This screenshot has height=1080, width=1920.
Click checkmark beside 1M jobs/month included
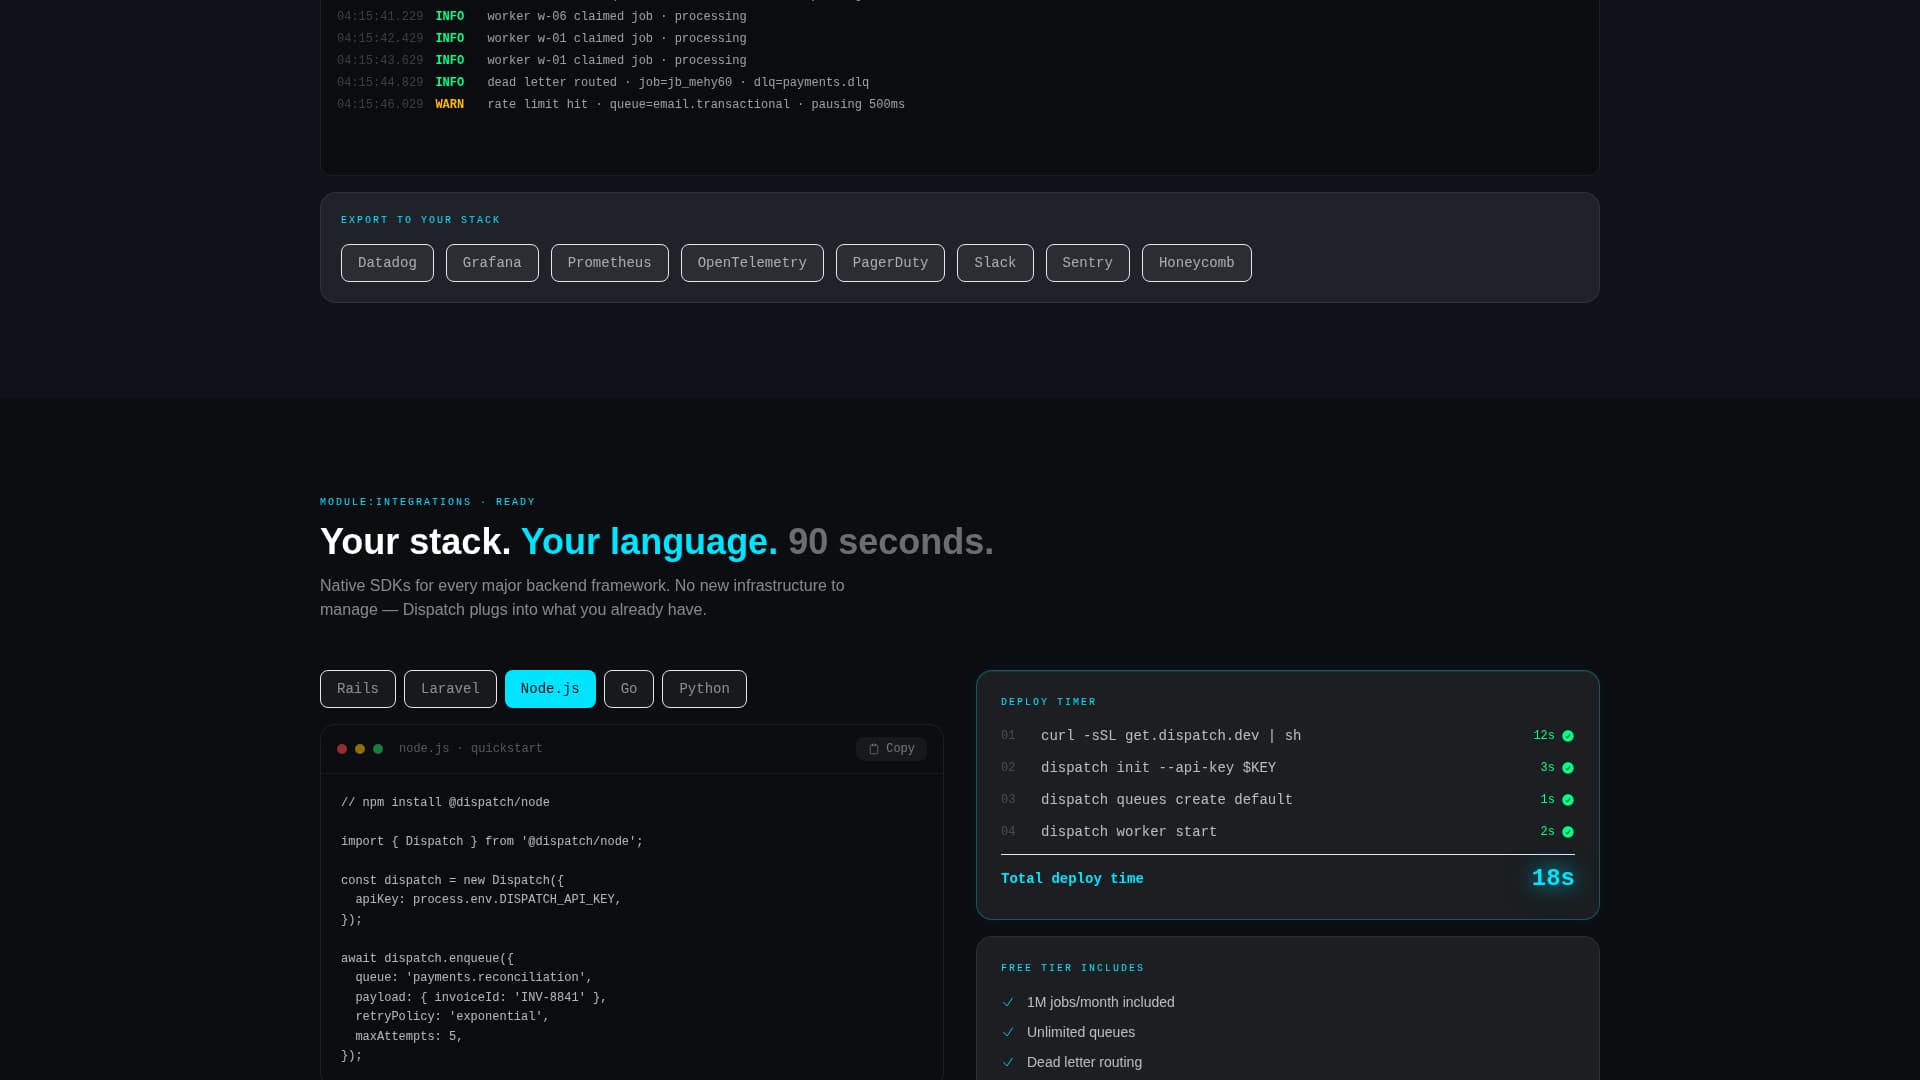click(1008, 1002)
